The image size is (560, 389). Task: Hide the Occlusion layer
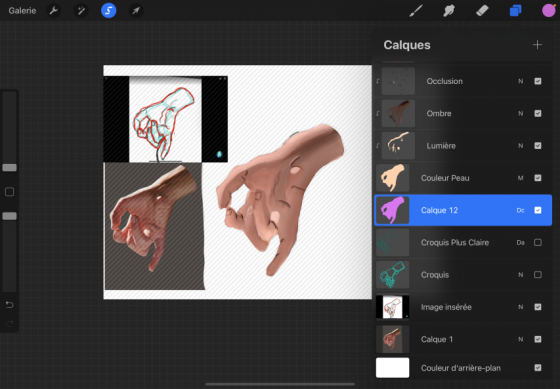[x=538, y=81]
